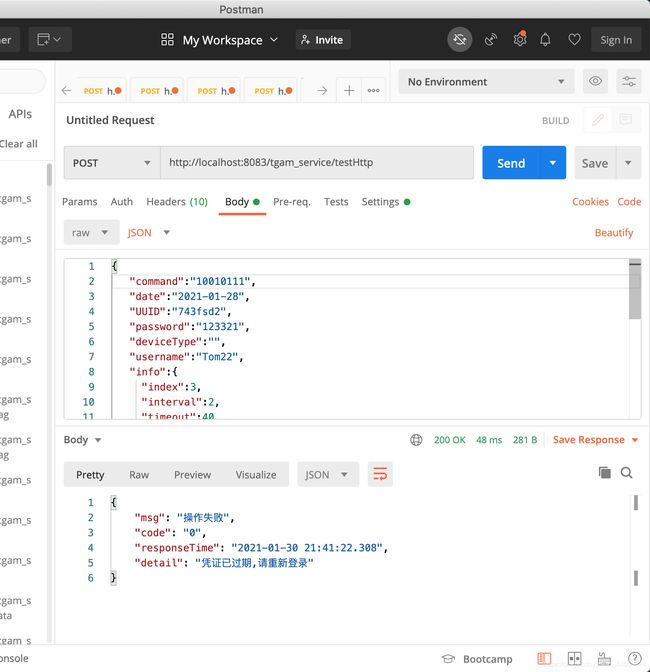This screenshot has height=672, width=650.
Task: Expand the Send button dropdown arrow
Action: pyautogui.click(x=553, y=163)
